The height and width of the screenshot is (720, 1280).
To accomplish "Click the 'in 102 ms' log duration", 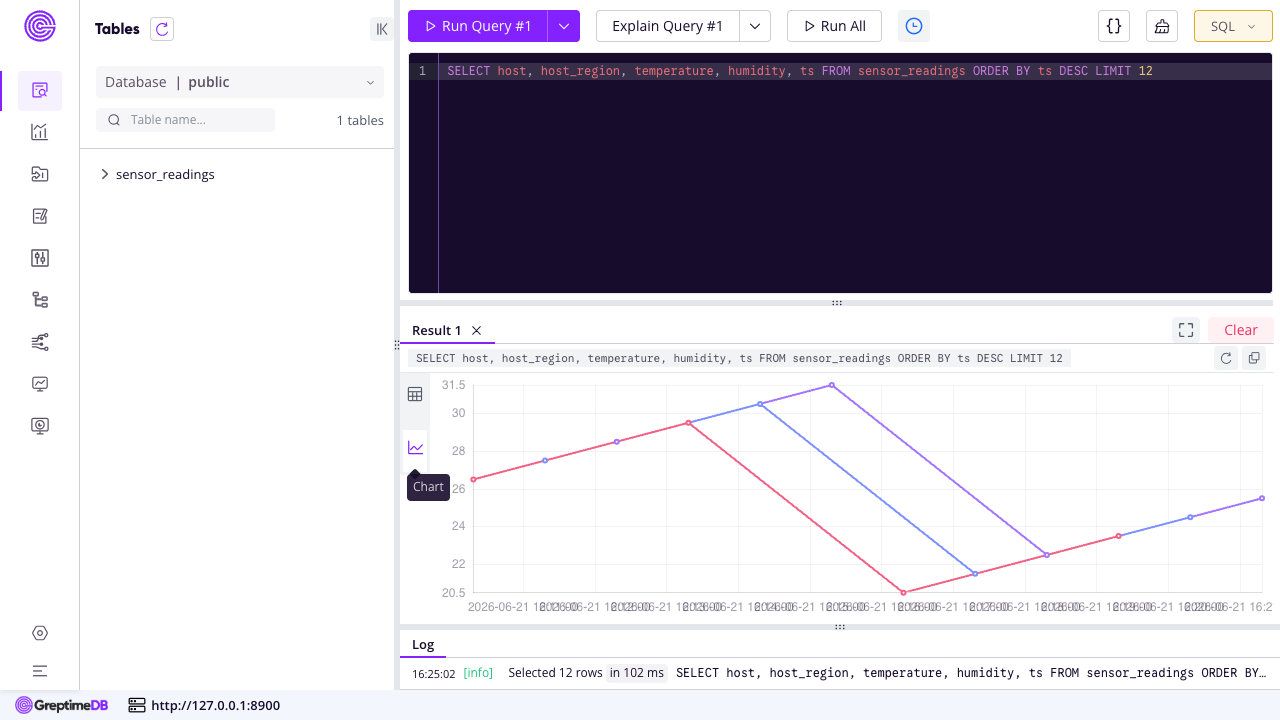I will (x=637, y=673).
